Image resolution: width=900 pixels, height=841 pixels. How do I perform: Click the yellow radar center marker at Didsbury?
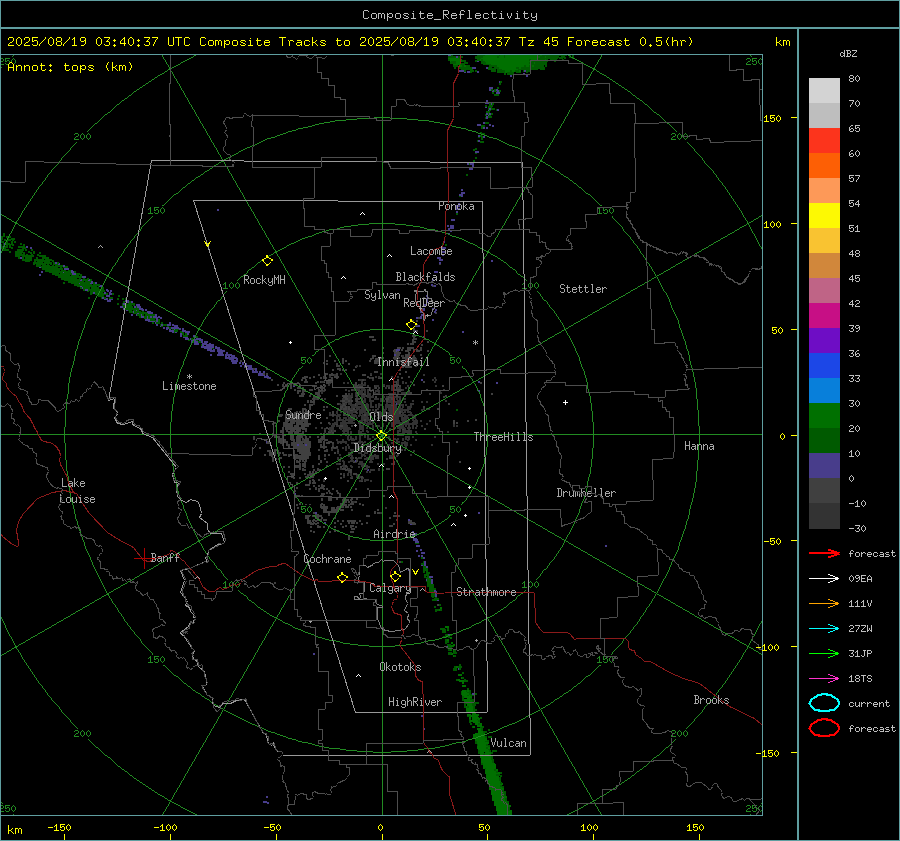coord(381,436)
